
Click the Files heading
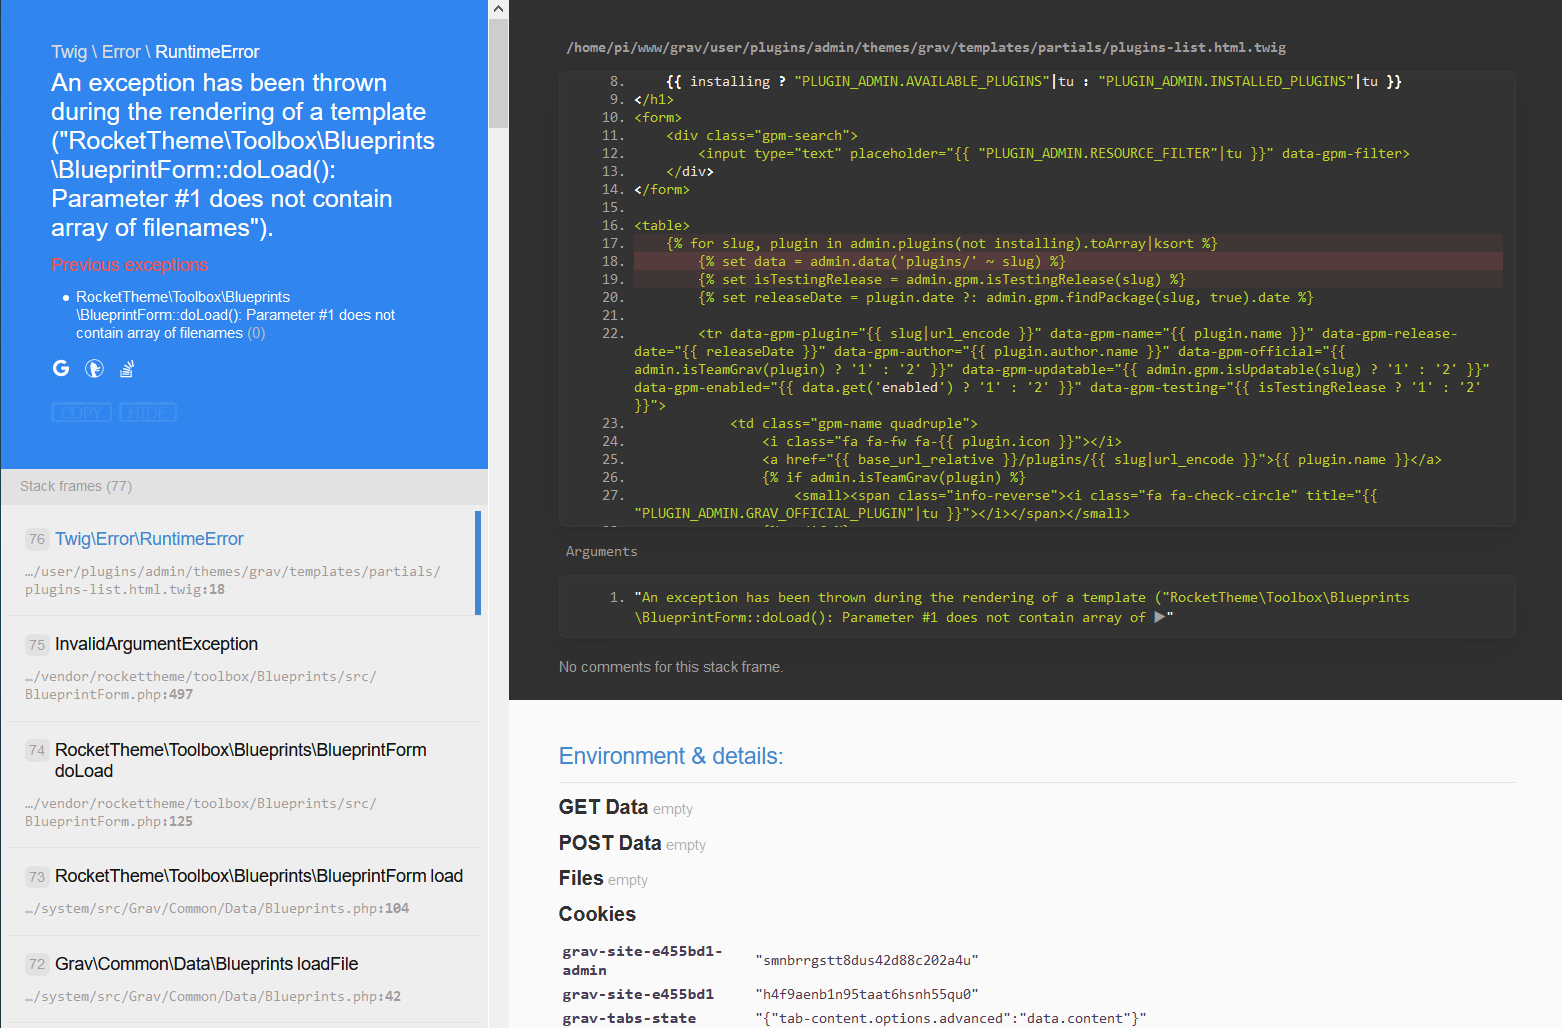coord(581,878)
